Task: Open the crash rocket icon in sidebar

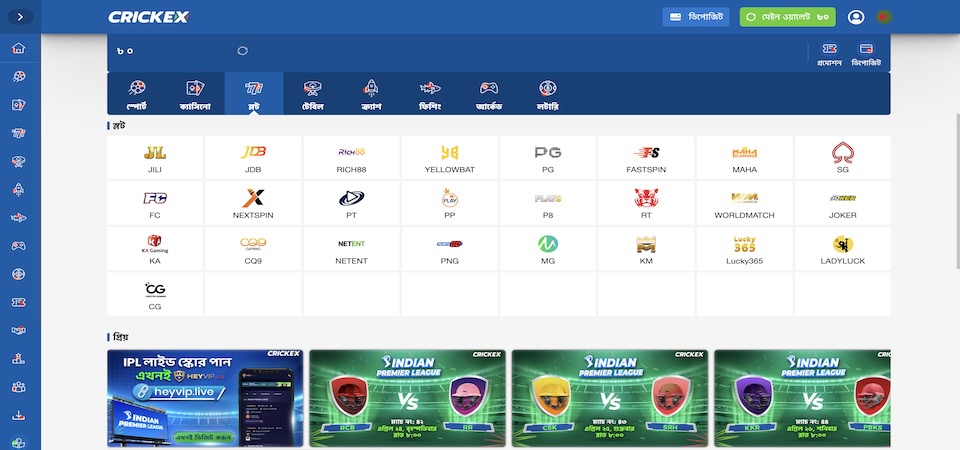Action: [x=19, y=189]
